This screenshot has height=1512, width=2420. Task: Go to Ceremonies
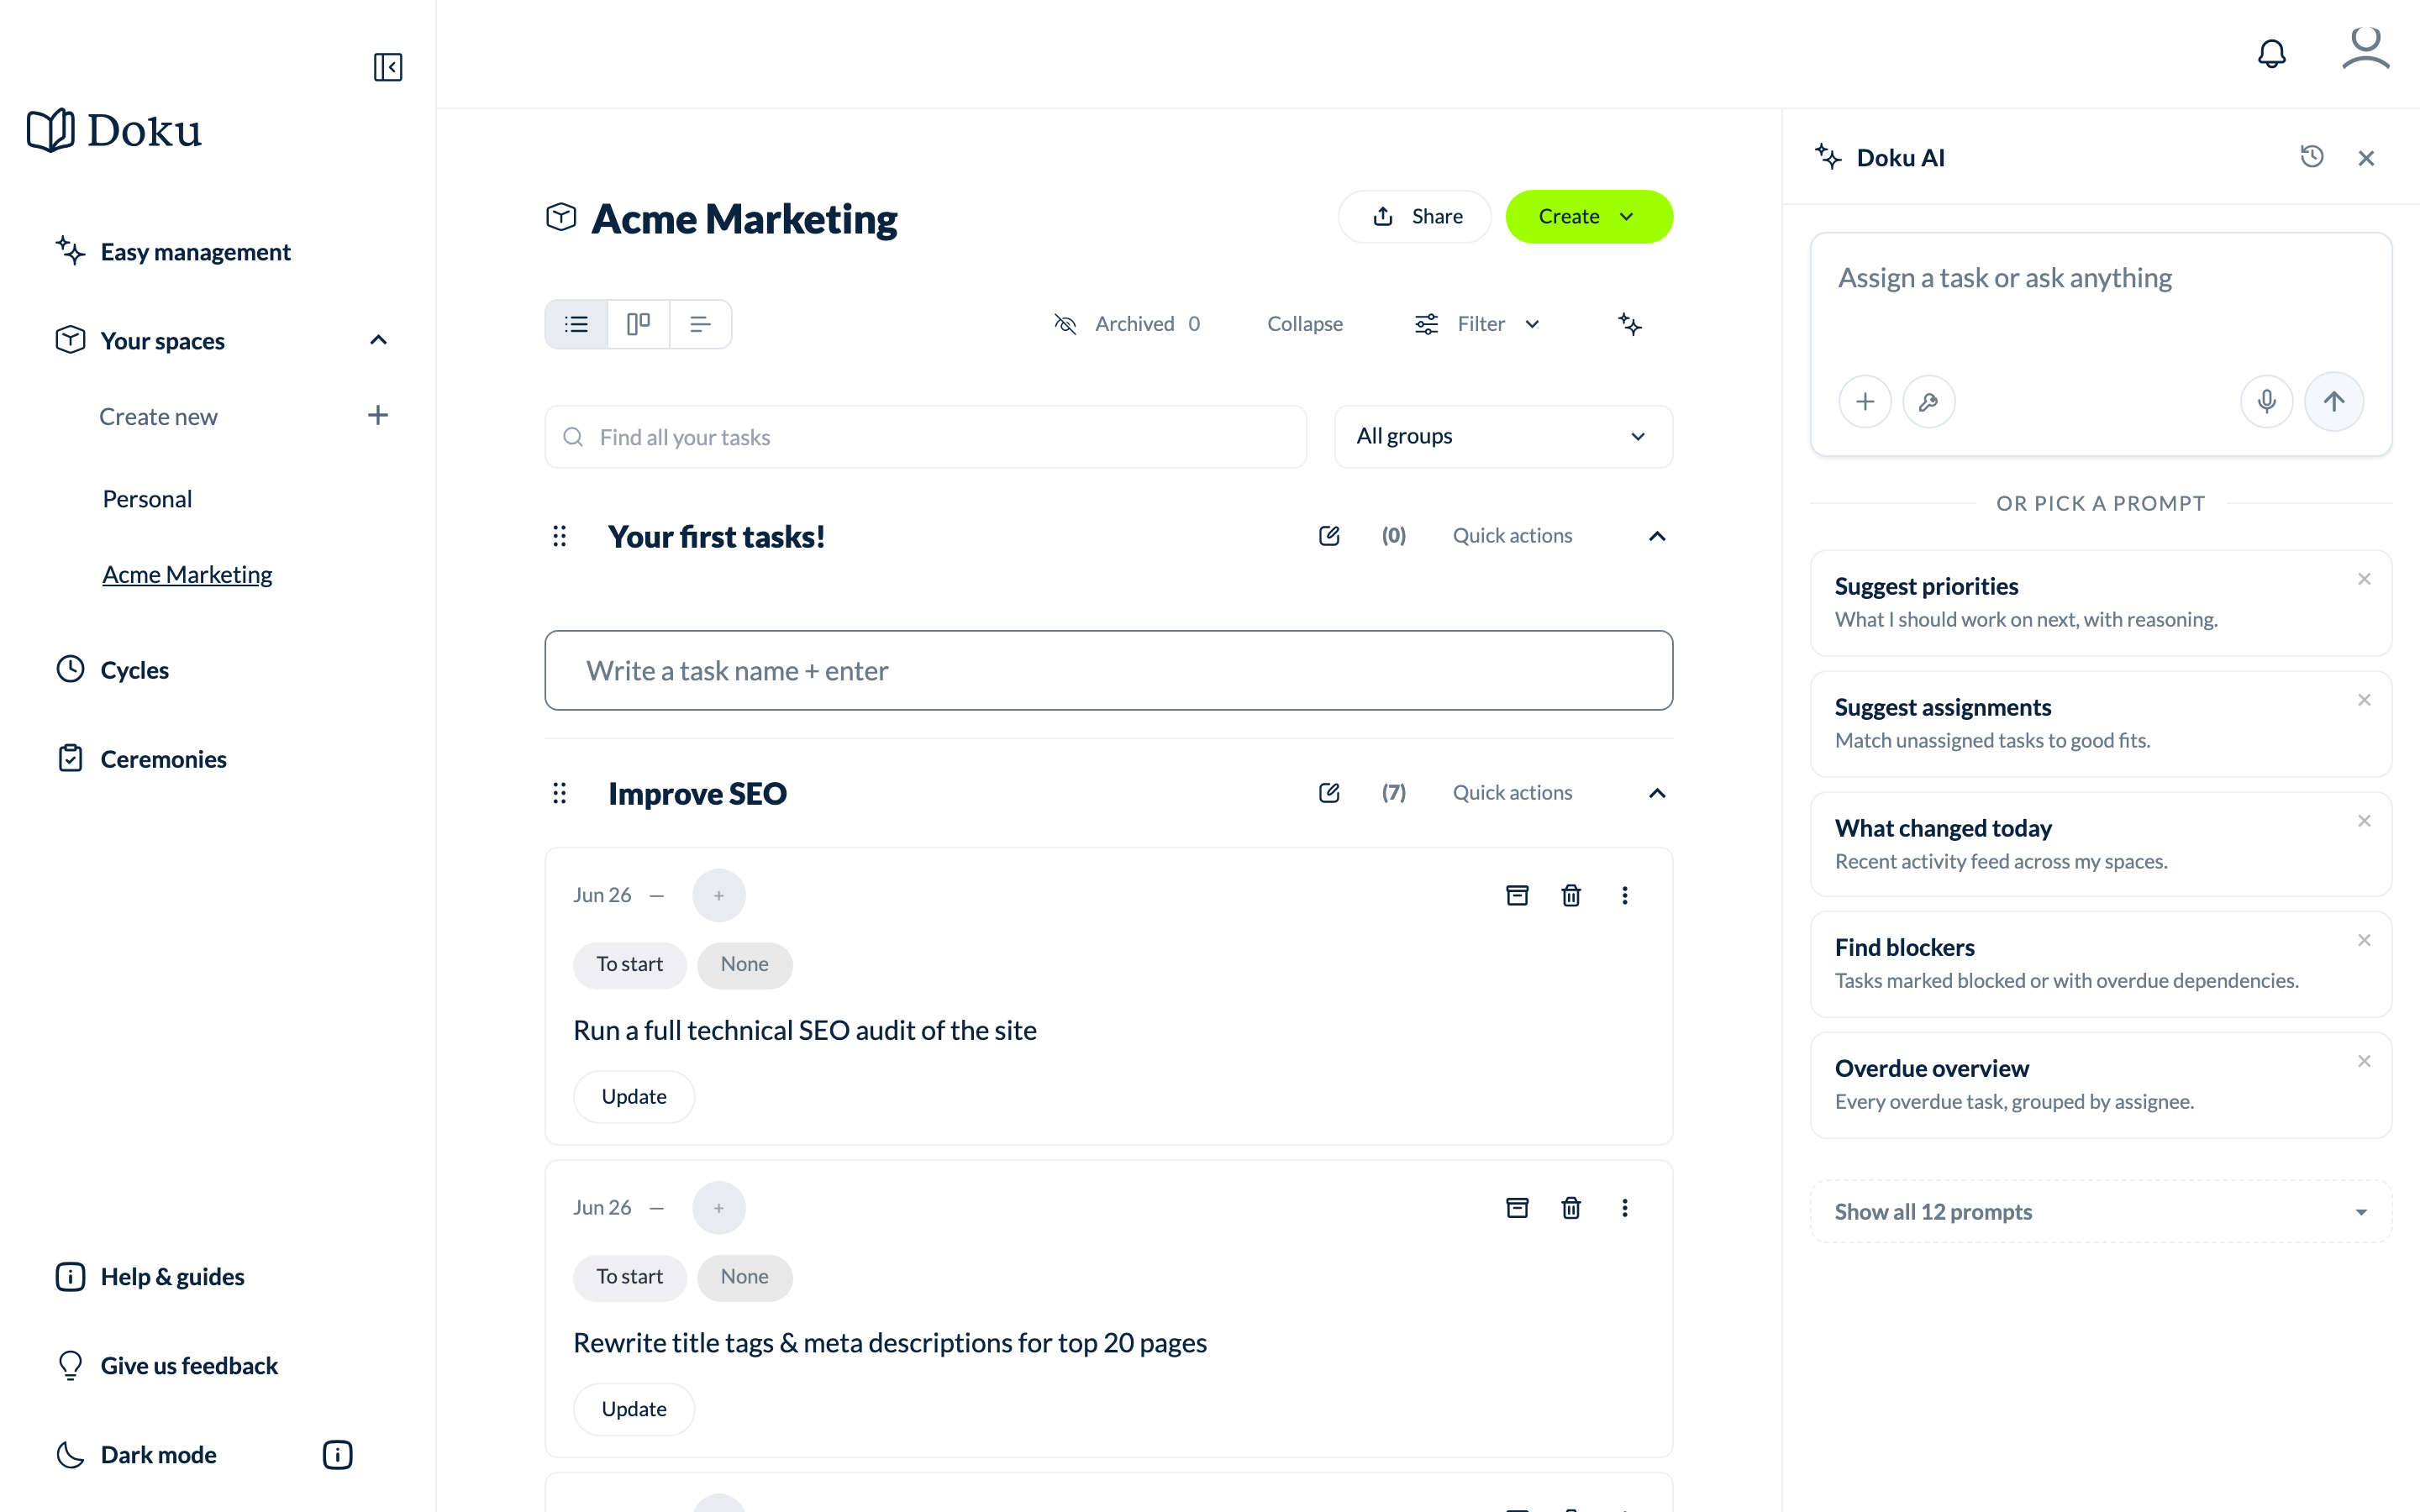[x=142, y=759]
